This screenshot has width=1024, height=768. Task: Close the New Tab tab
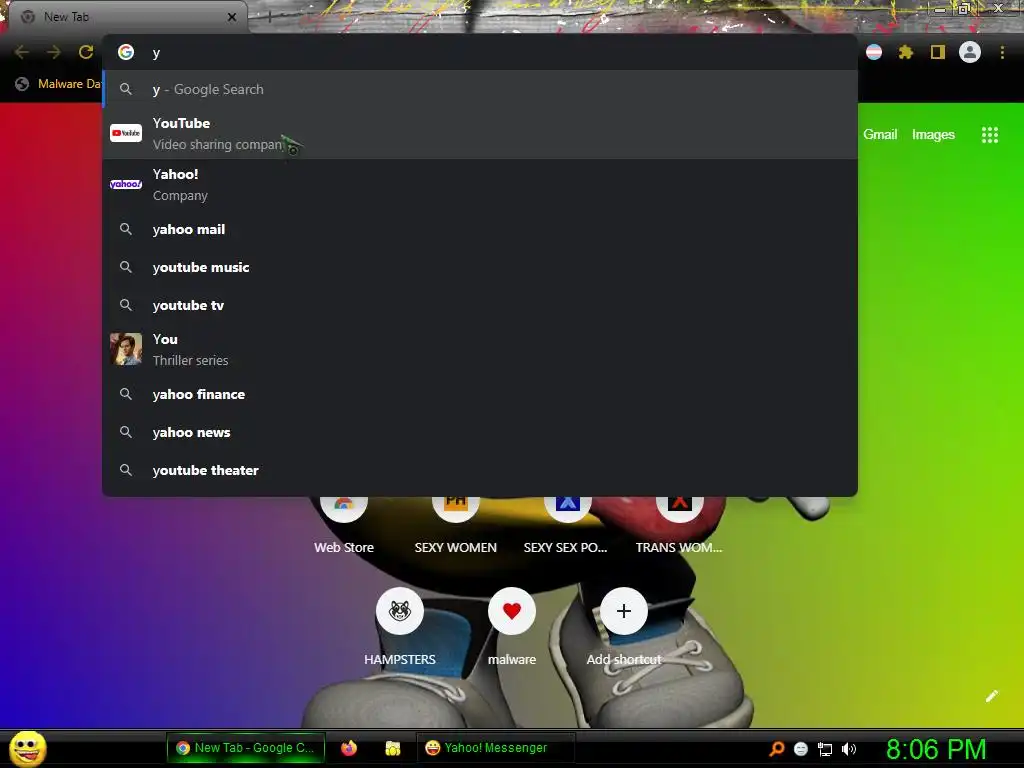[232, 17]
